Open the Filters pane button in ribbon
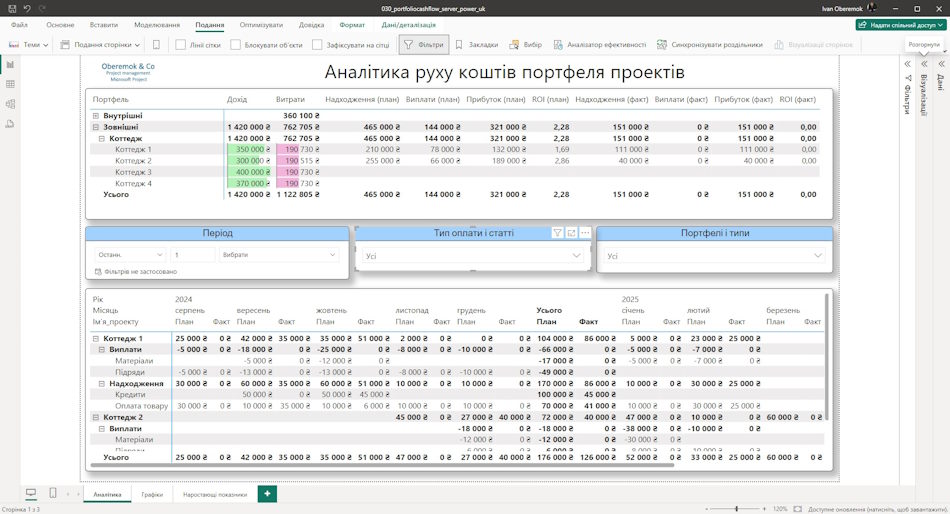The height and width of the screenshot is (514, 950). tap(424, 44)
